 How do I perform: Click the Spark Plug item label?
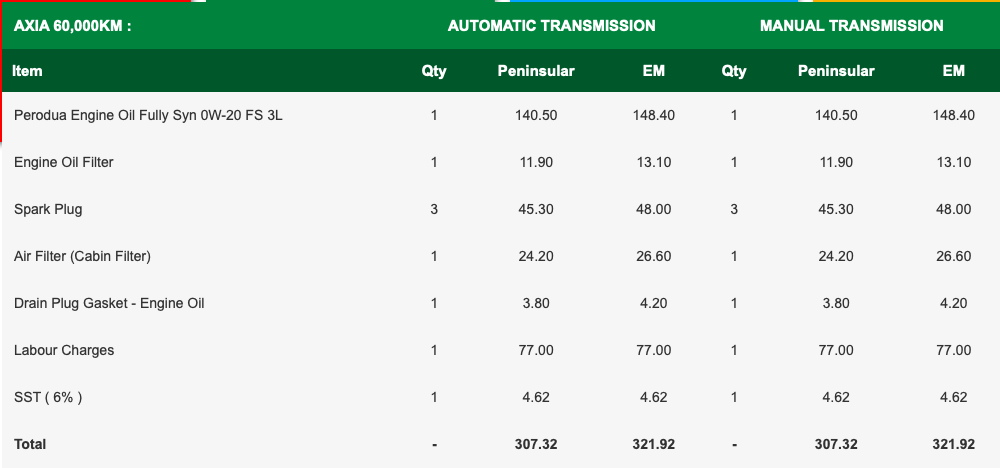point(48,209)
